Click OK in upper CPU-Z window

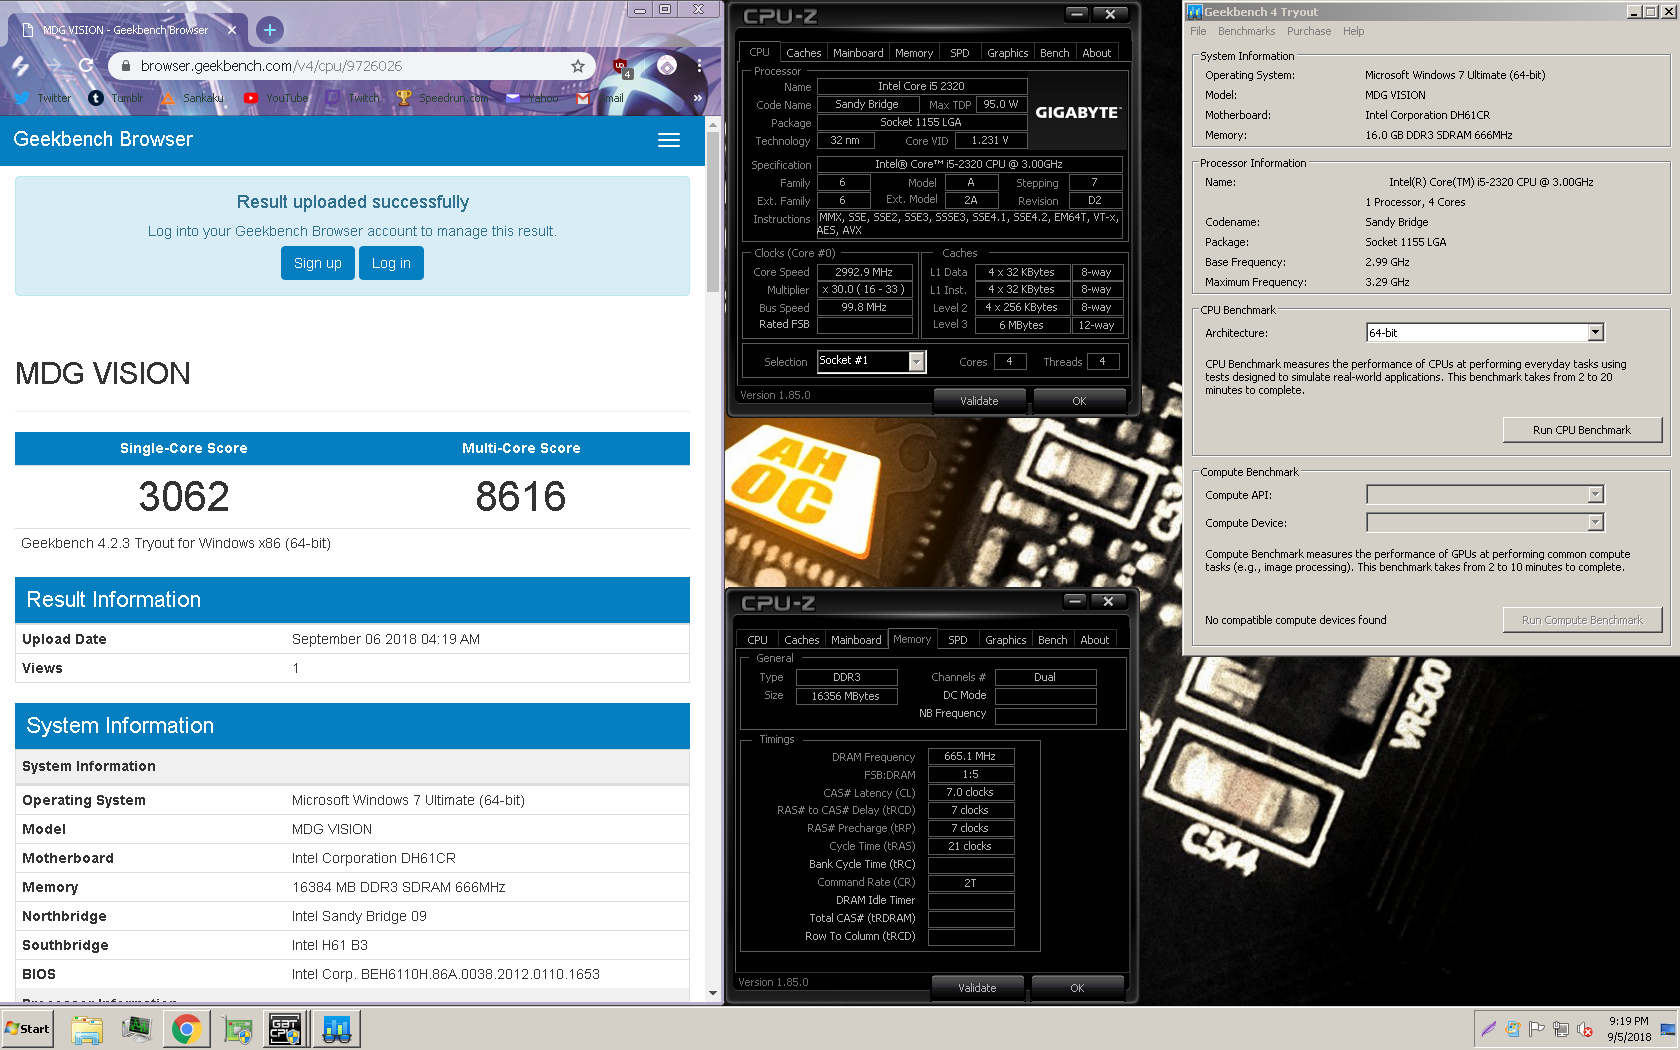tap(1079, 401)
